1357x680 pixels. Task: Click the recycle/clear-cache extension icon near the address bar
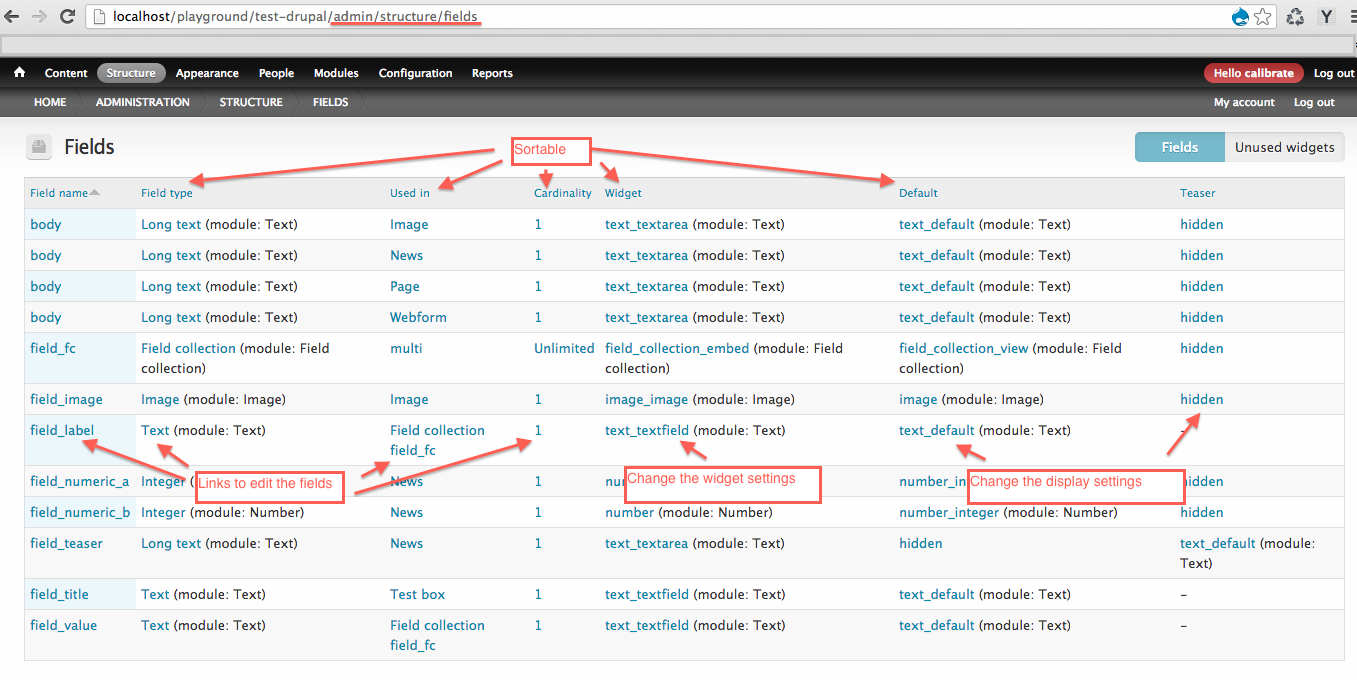[1295, 16]
